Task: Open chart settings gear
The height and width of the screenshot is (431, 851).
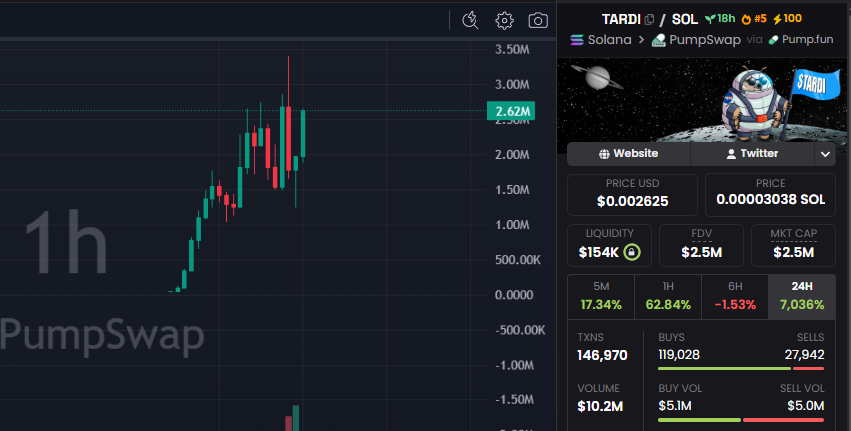Action: coord(504,21)
